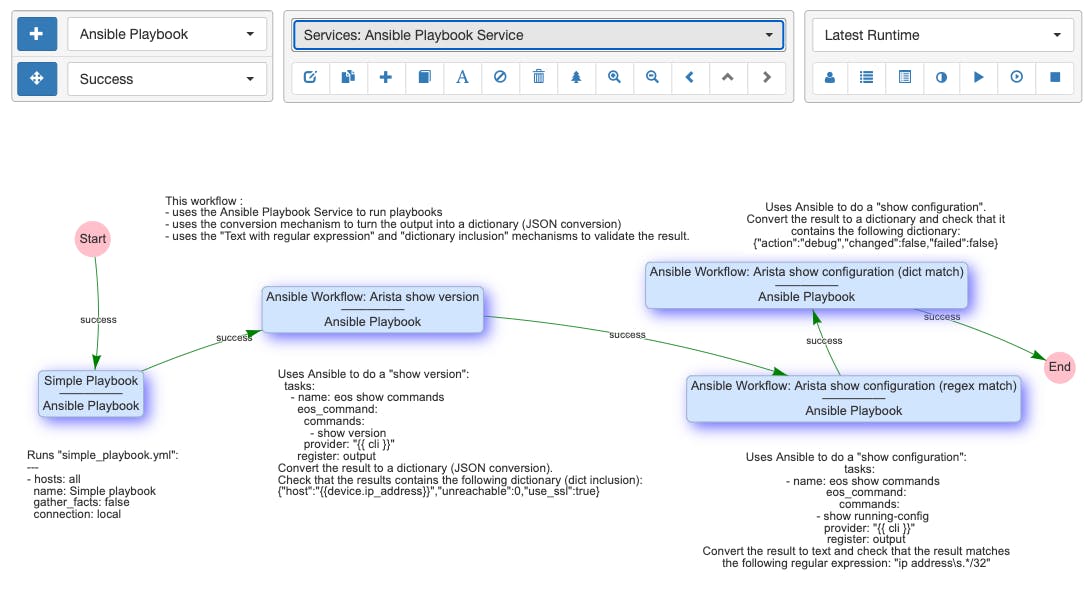Click the tree icon in the toolbar
The image size is (1091, 604).
[576, 77]
